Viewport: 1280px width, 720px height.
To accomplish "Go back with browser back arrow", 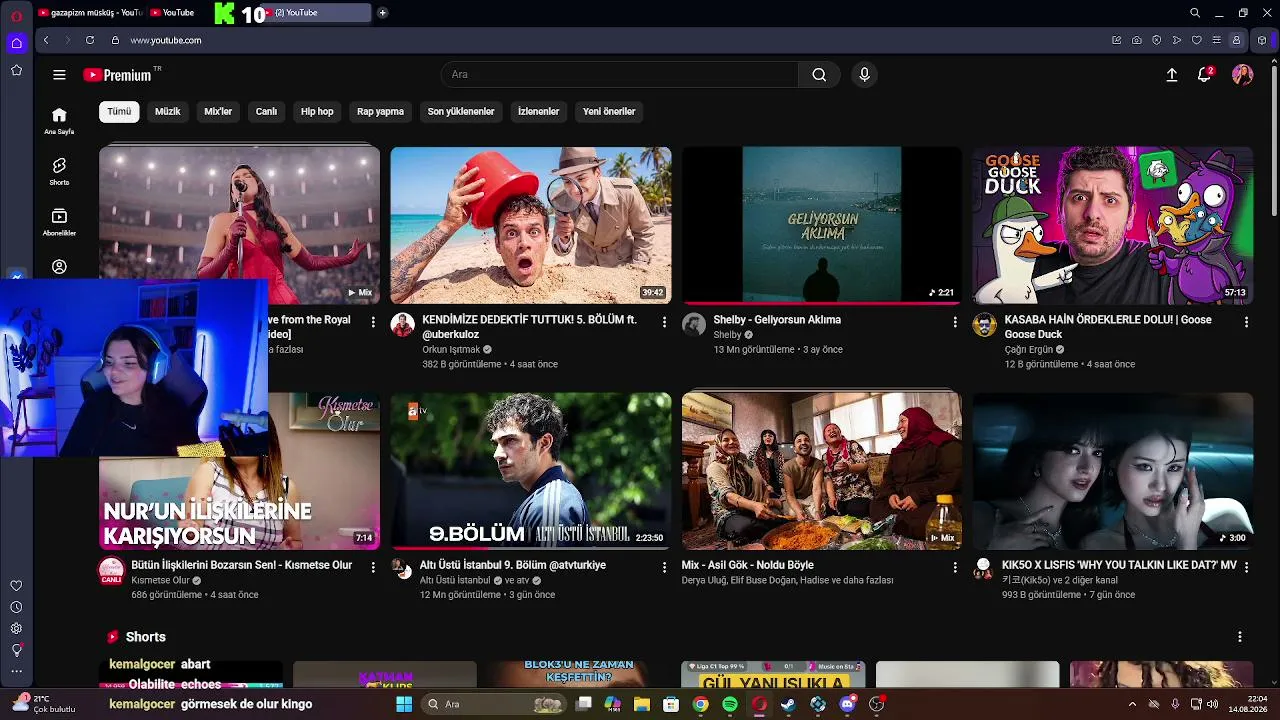I will [46, 40].
